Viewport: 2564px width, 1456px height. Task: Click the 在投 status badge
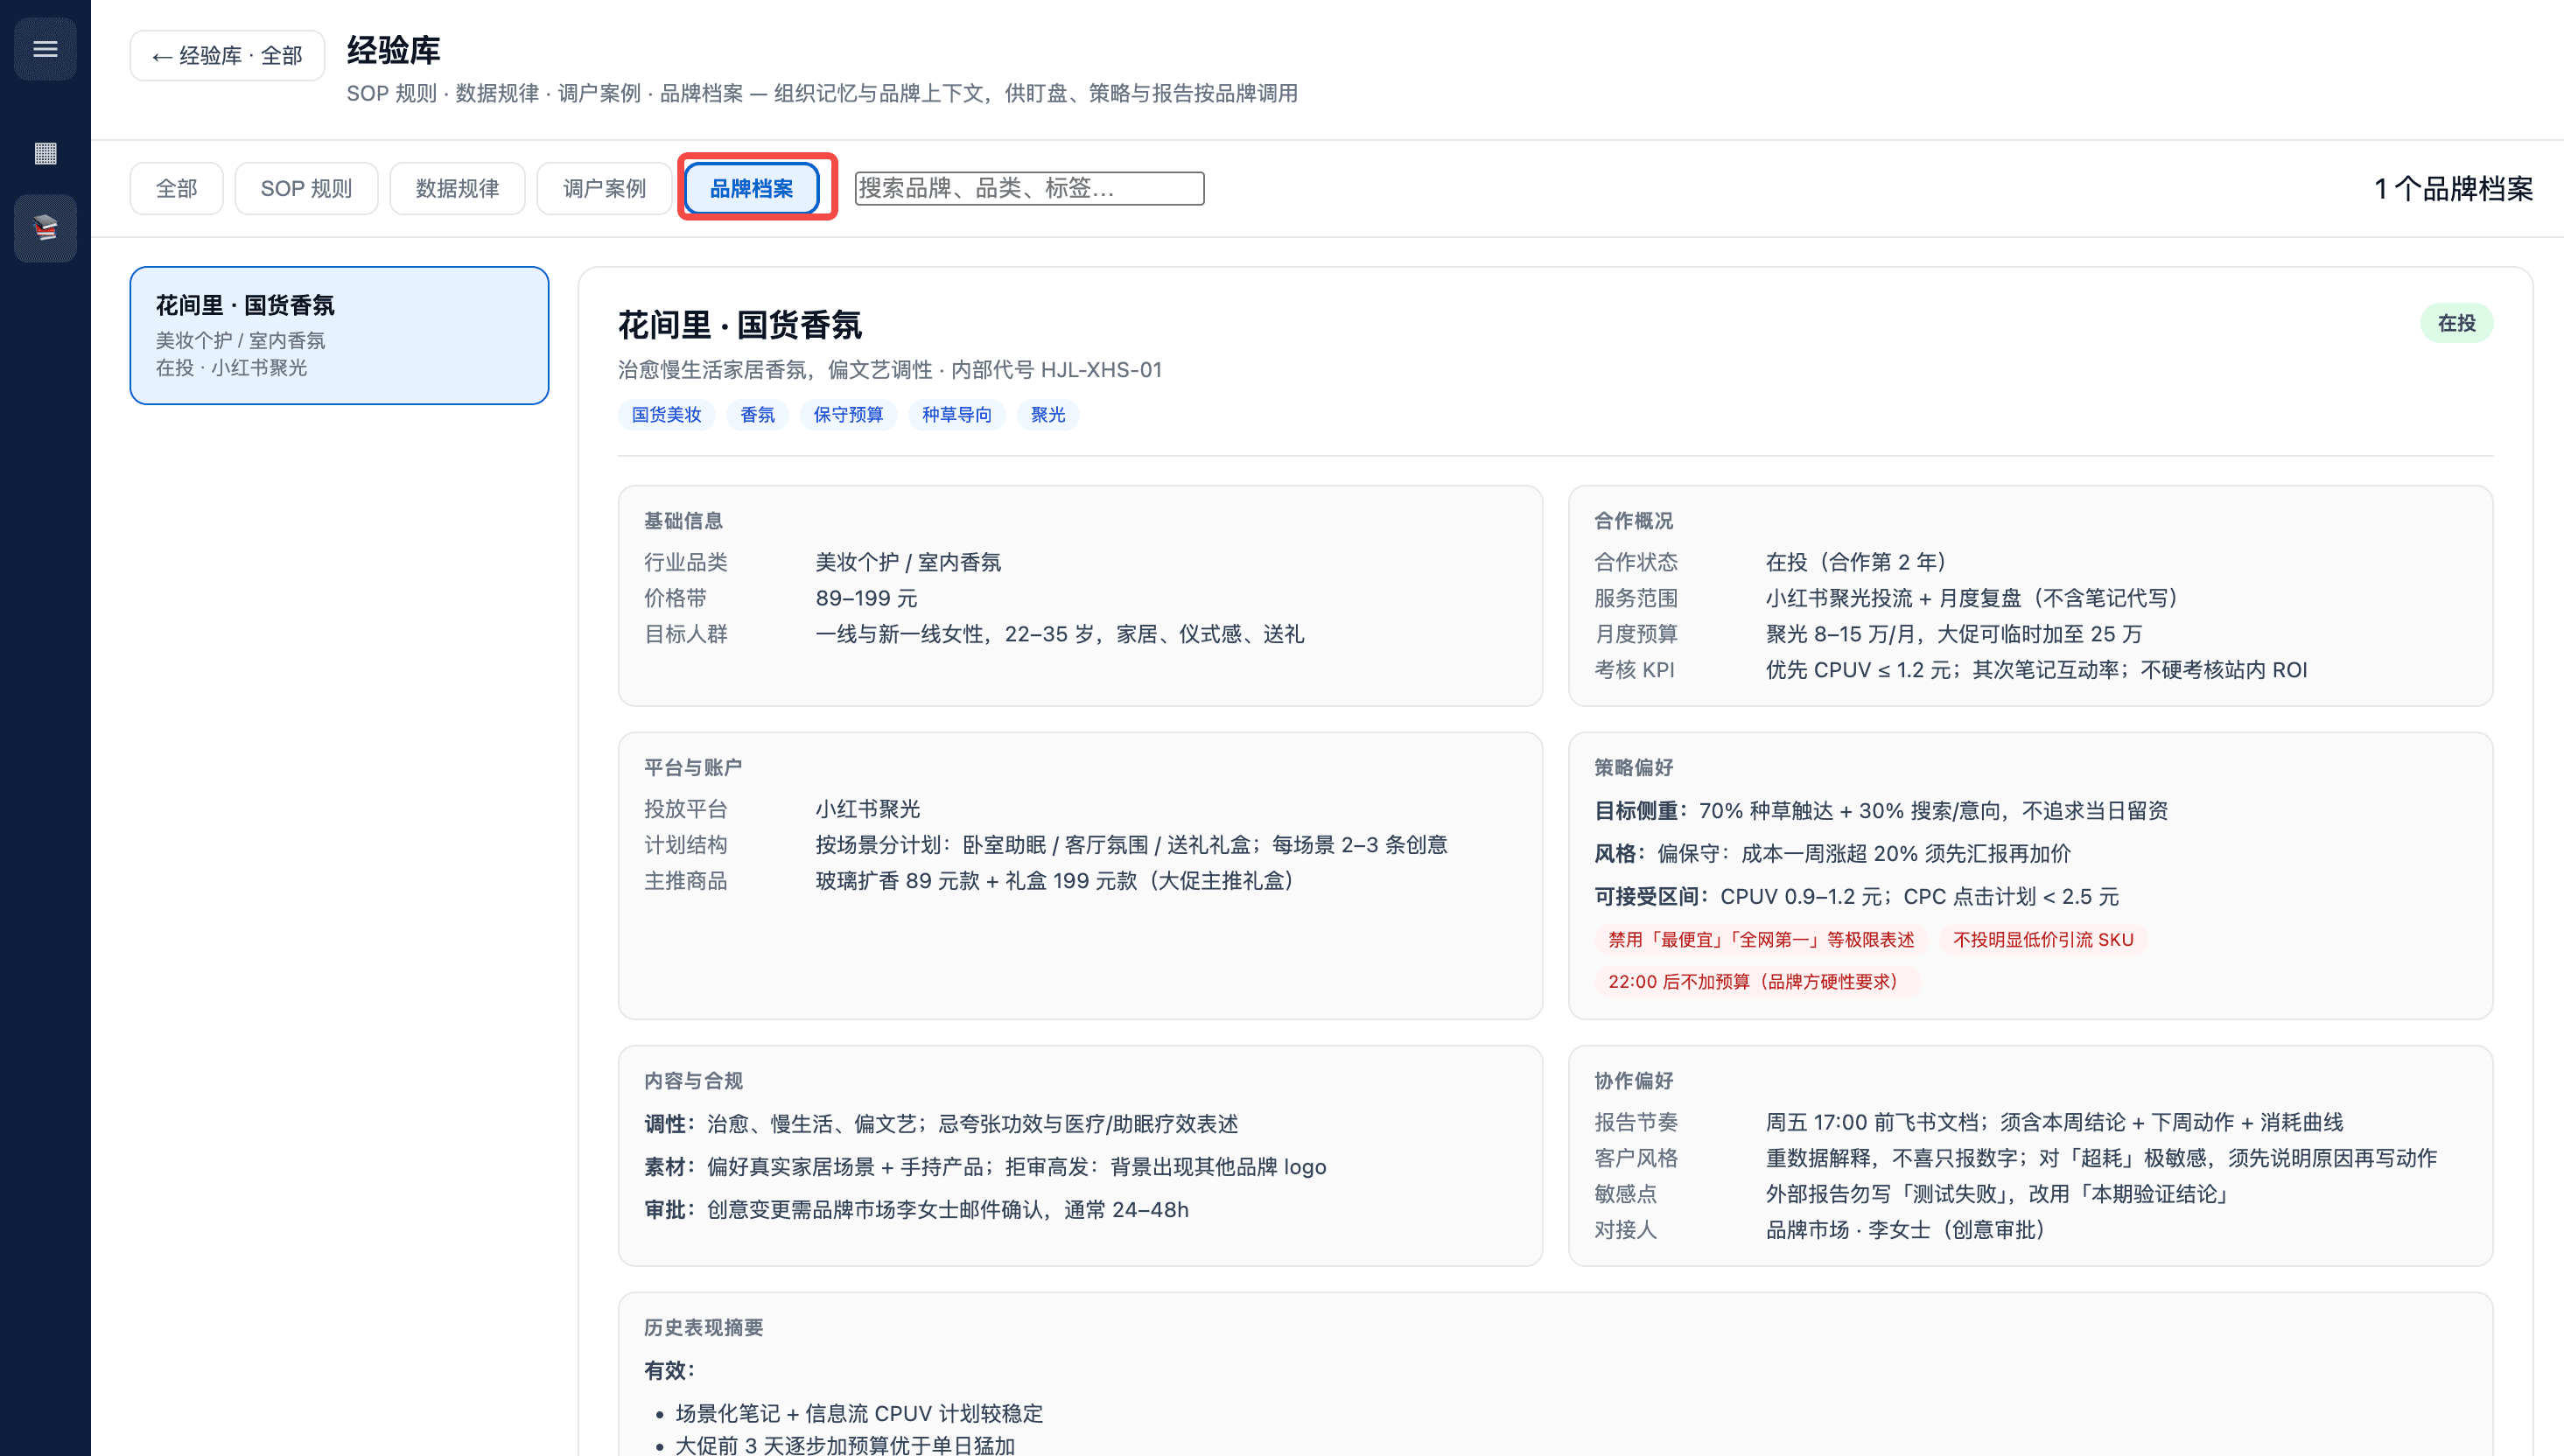[x=2456, y=323]
